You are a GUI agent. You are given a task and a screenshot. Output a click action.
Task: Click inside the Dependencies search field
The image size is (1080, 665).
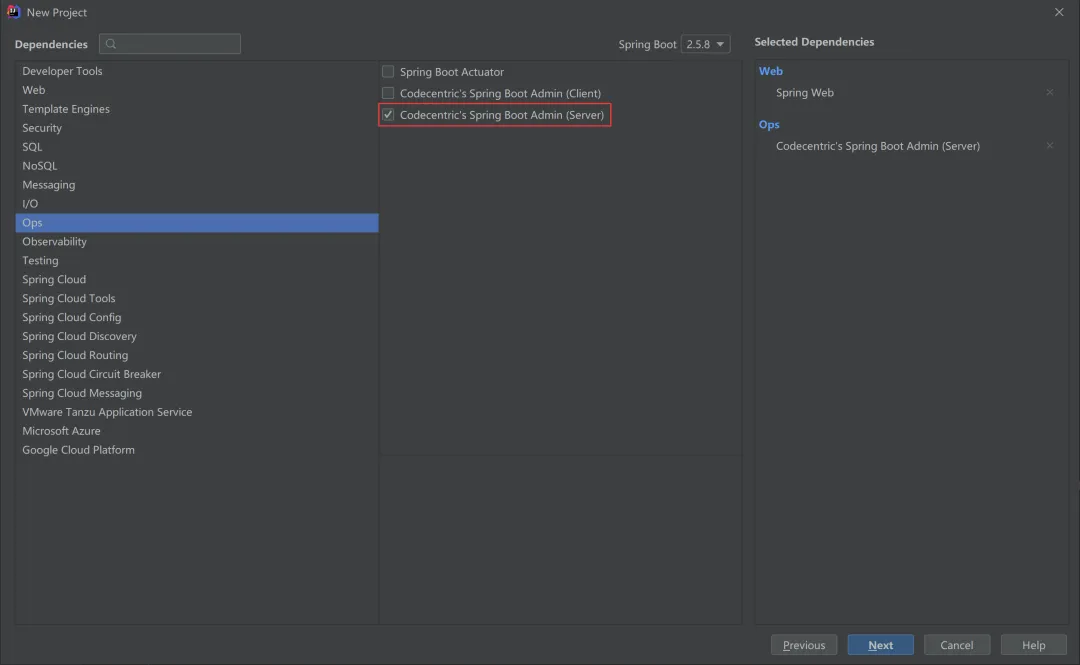pos(170,44)
